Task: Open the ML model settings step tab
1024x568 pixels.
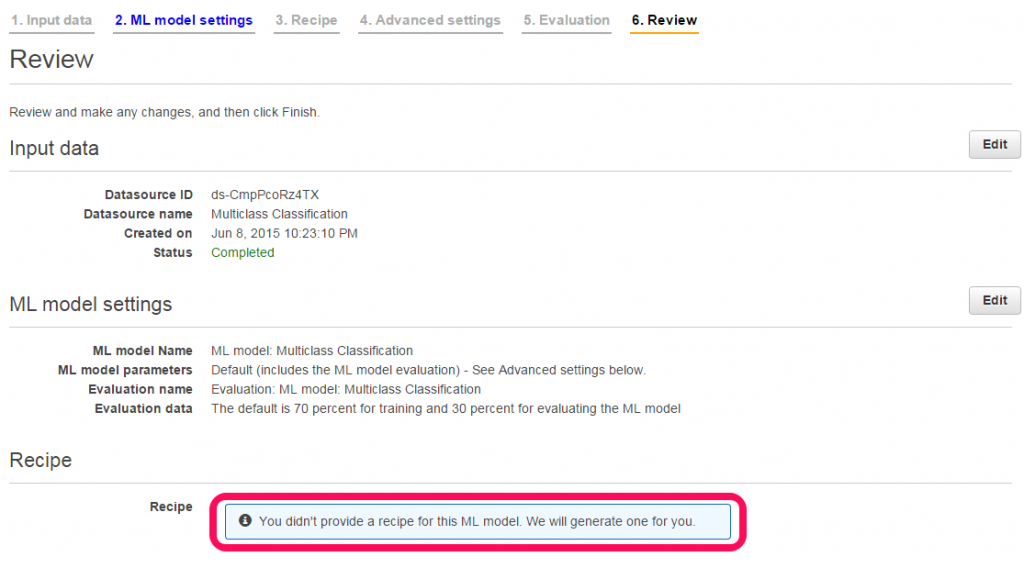Action: tap(184, 20)
